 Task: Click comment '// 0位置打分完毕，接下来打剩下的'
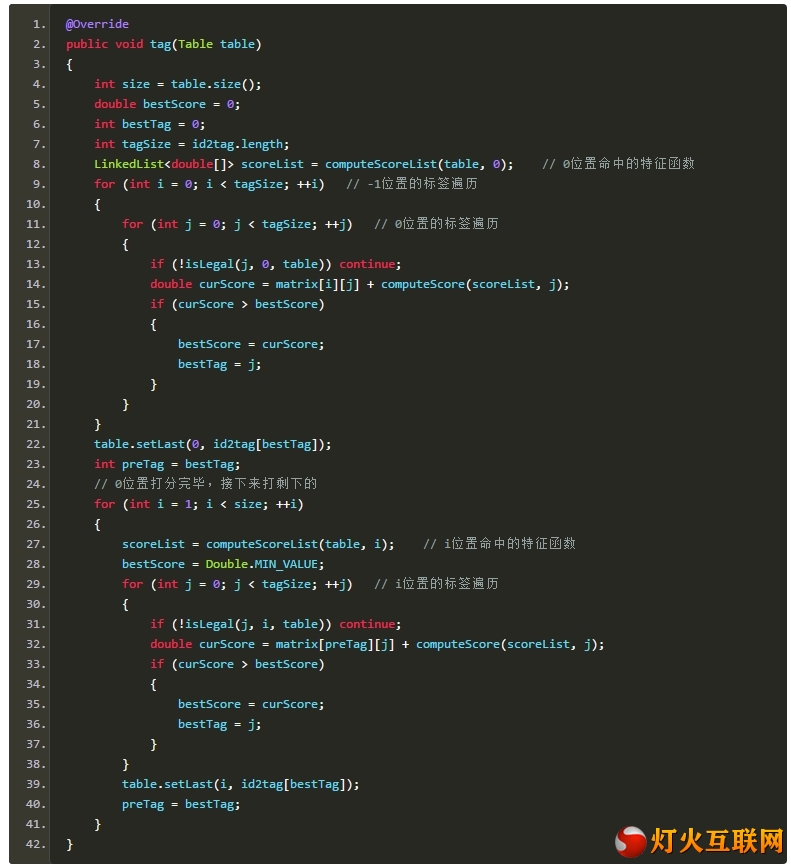click(205, 484)
